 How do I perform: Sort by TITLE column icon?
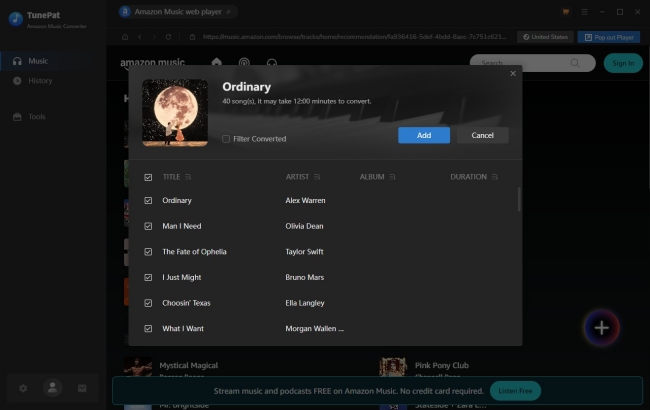click(x=188, y=177)
